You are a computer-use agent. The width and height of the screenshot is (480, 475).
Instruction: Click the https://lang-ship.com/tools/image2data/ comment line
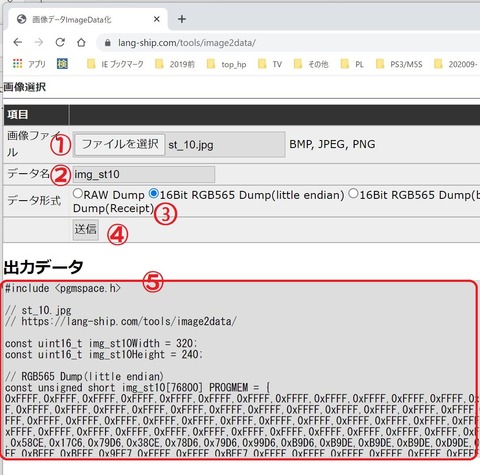121,322
